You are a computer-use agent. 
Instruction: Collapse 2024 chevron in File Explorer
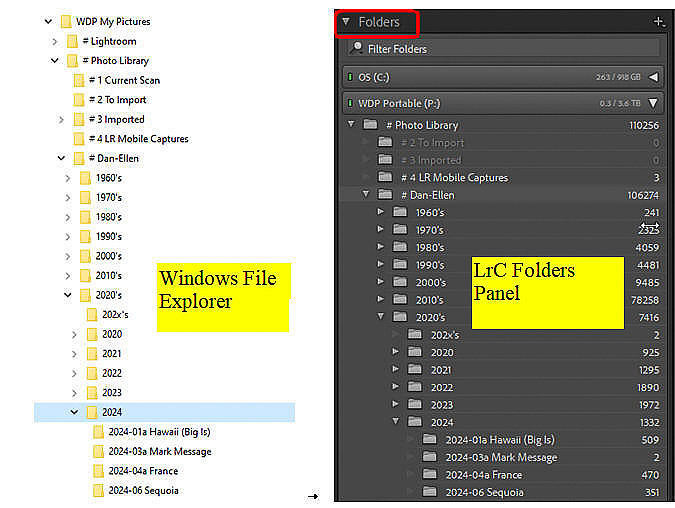pos(74,412)
